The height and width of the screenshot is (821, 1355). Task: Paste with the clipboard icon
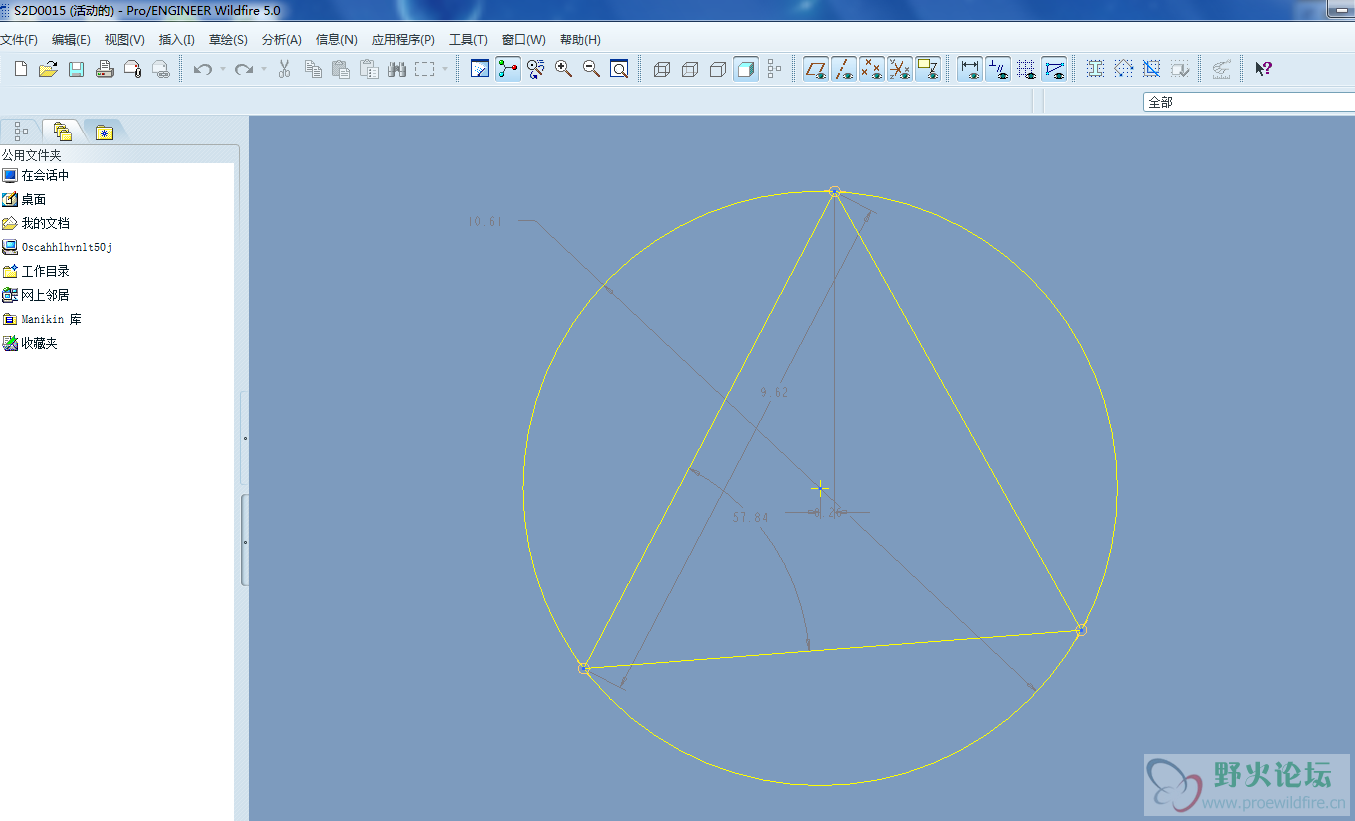click(x=341, y=69)
